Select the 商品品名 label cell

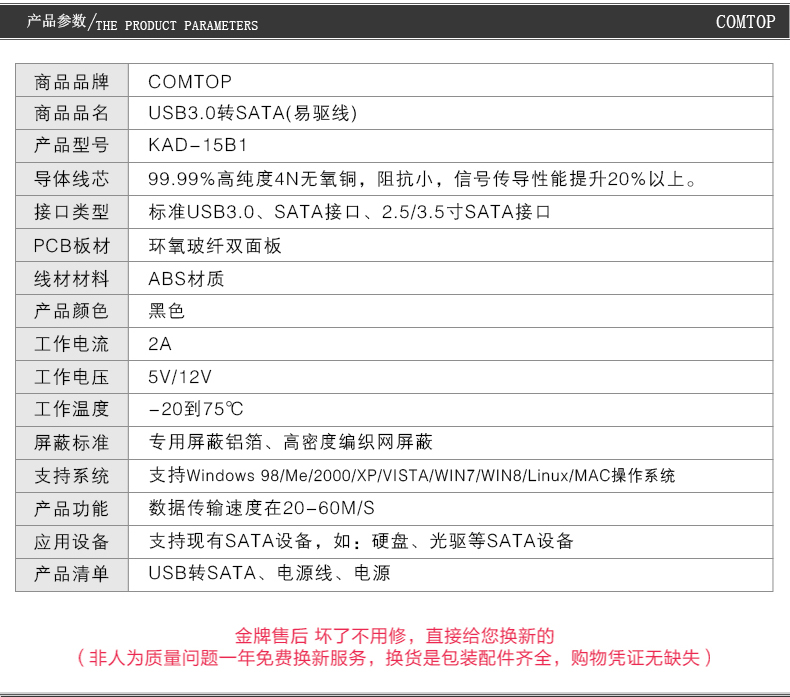[x=72, y=113]
